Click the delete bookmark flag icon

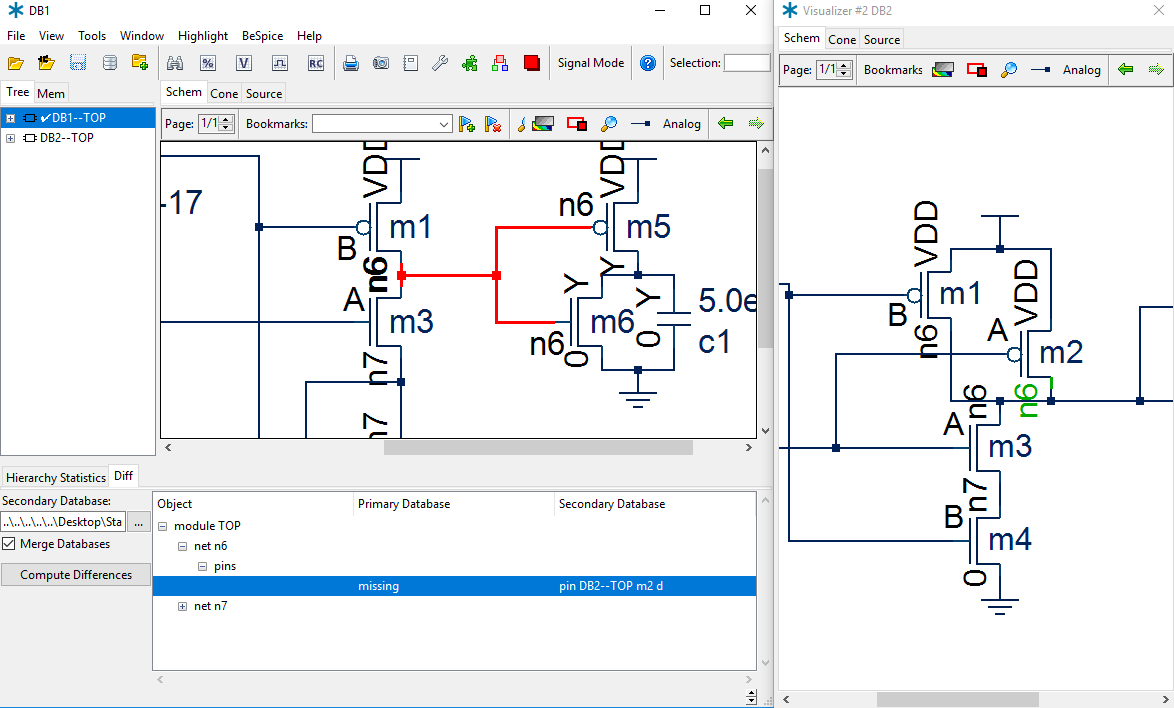point(493,124)
